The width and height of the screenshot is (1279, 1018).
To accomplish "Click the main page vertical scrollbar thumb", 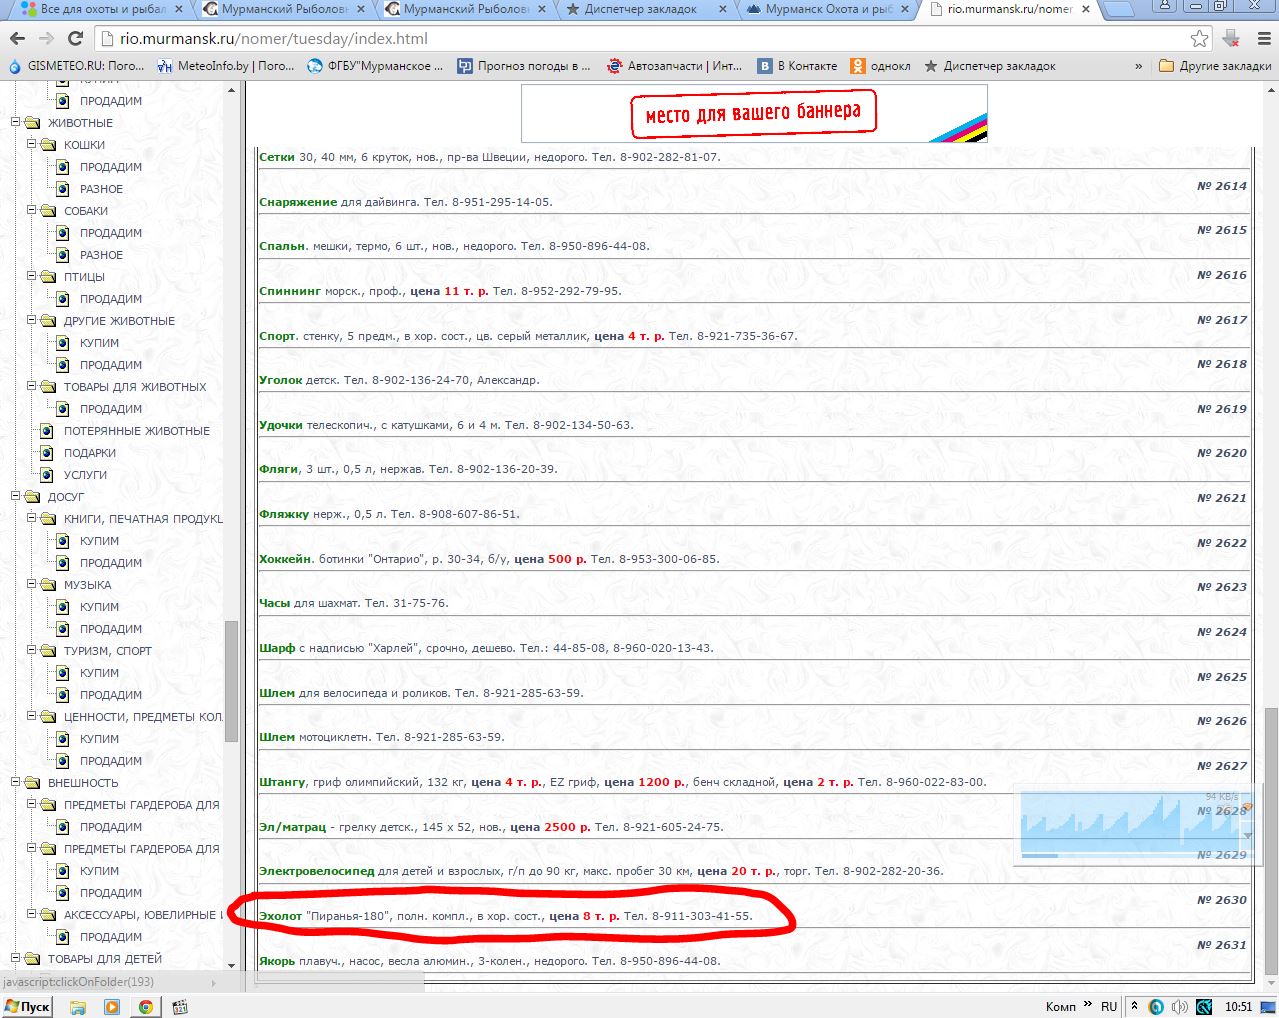I will coord(1271,840).
